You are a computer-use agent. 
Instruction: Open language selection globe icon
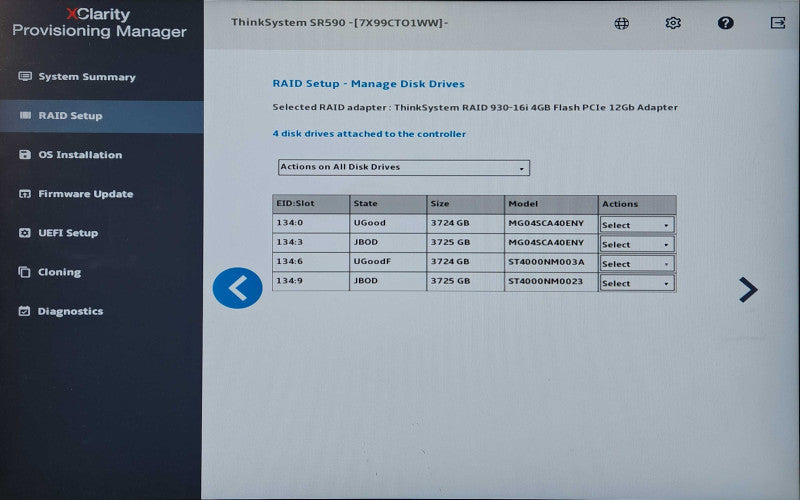[x=621, y=23]
